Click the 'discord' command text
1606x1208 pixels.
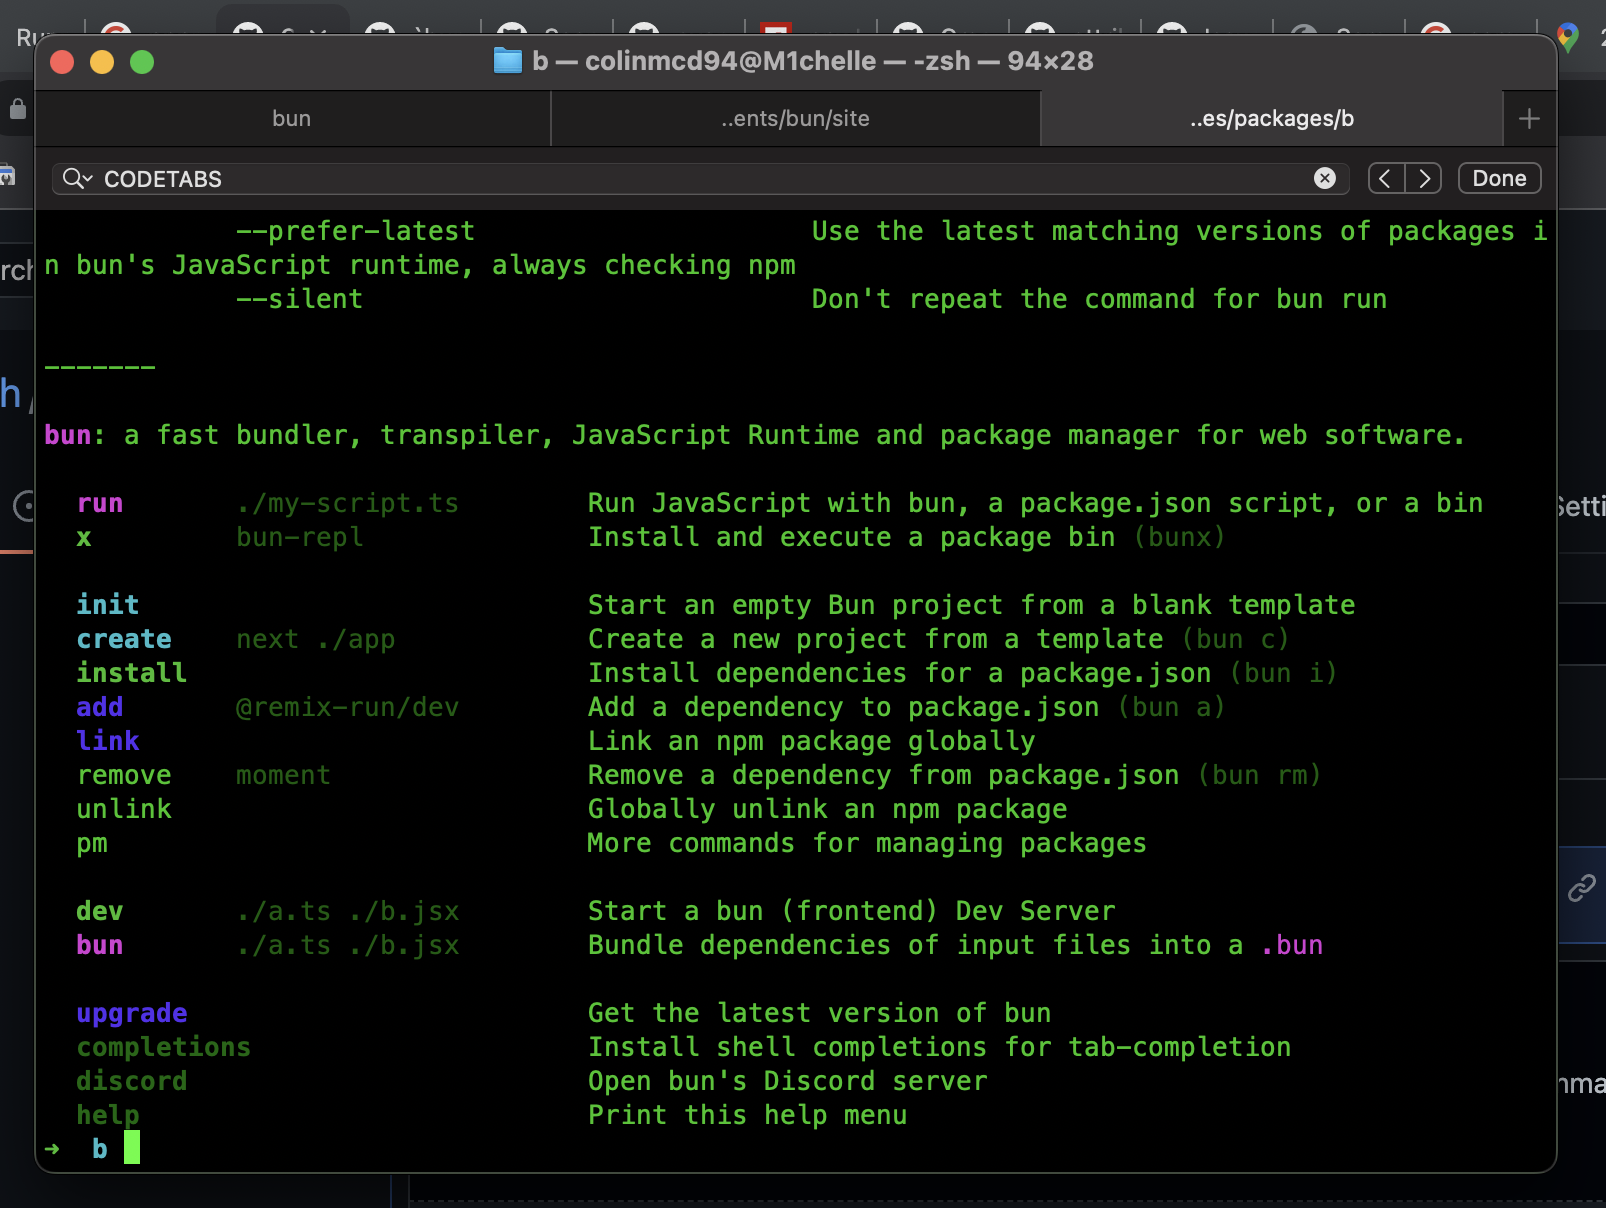pyautogui.click(x=132, y=1081)
